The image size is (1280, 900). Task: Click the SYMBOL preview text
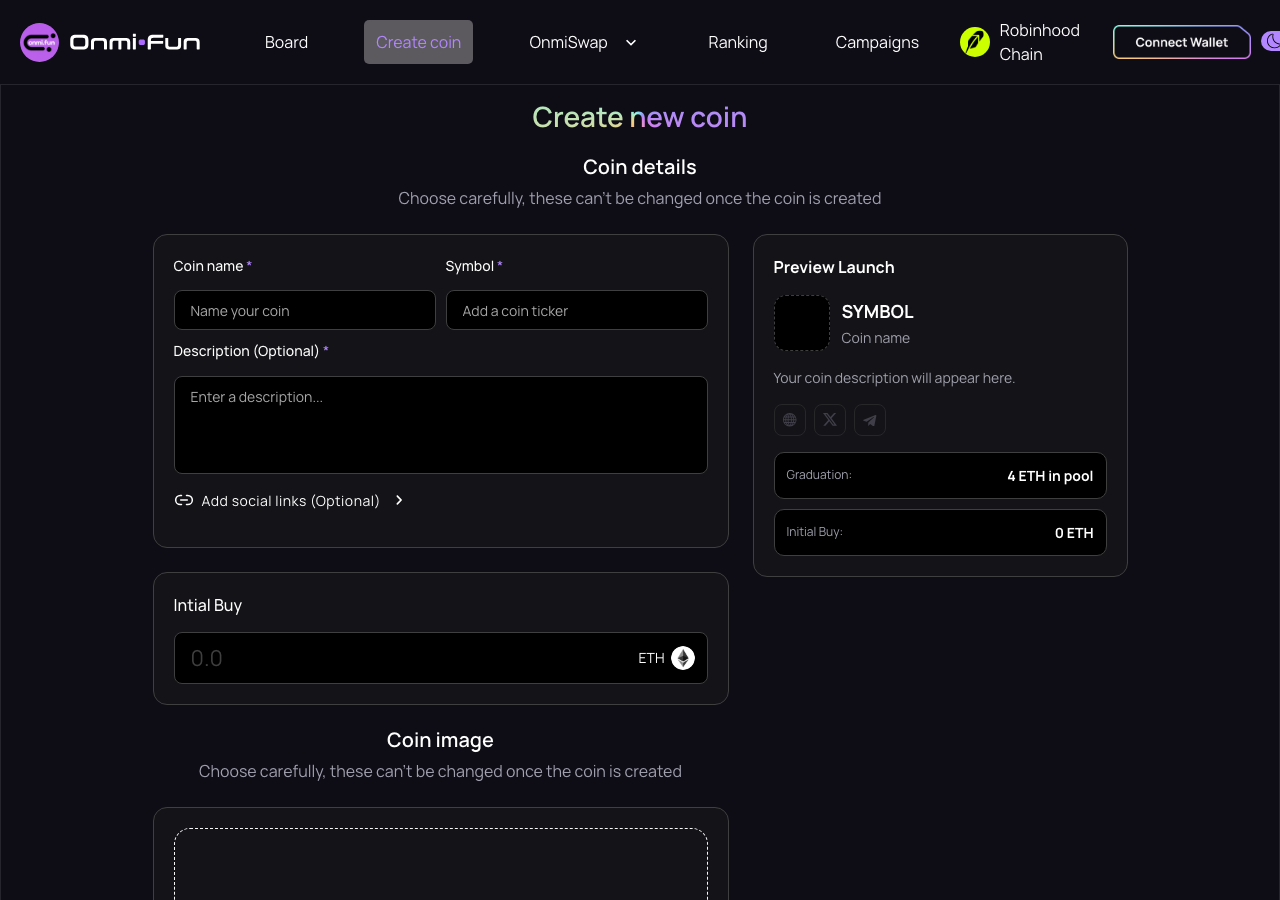click(878, 312)
